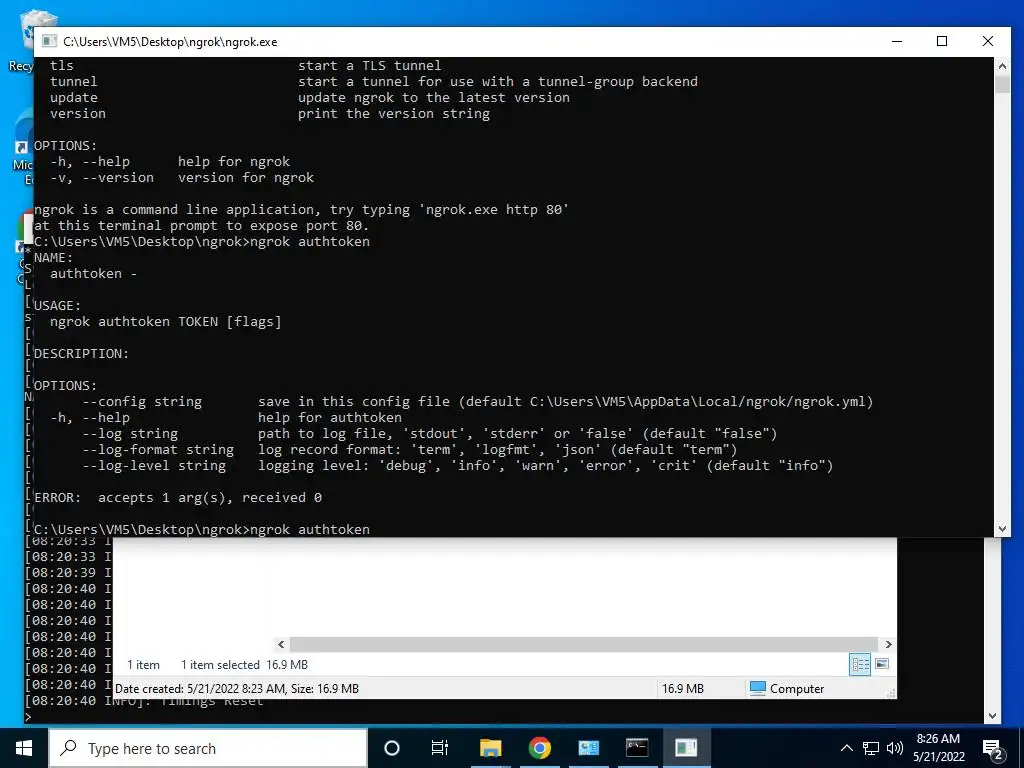Click the '16.9 MB' size field in status bar
The height and width of the screenshot is (768, 1024).
[x=683, y=688]
